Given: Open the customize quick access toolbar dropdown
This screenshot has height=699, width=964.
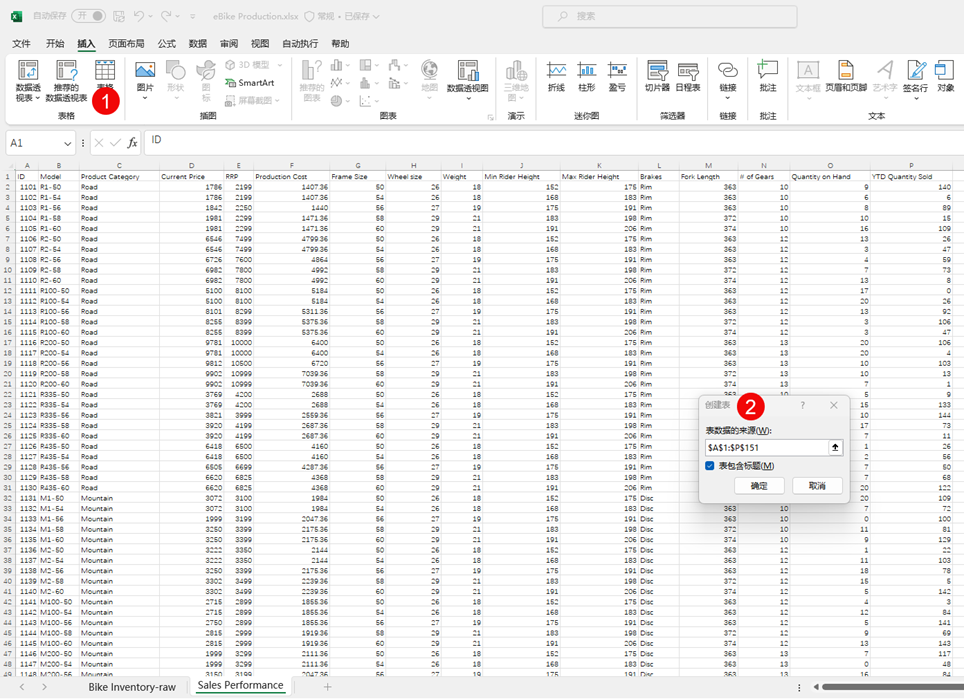Looking at the screenshot, I should click(192, 17).
